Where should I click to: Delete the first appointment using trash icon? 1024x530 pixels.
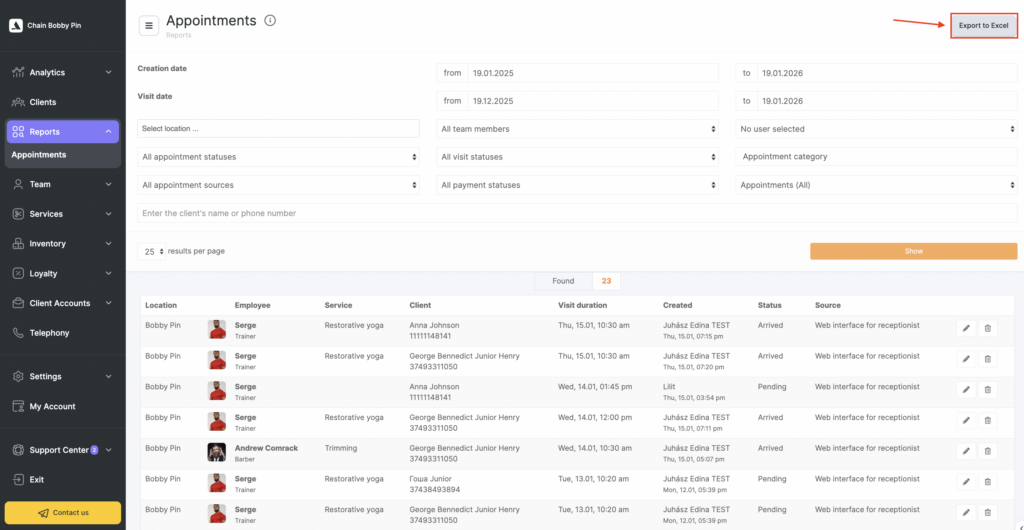[988, 328]
